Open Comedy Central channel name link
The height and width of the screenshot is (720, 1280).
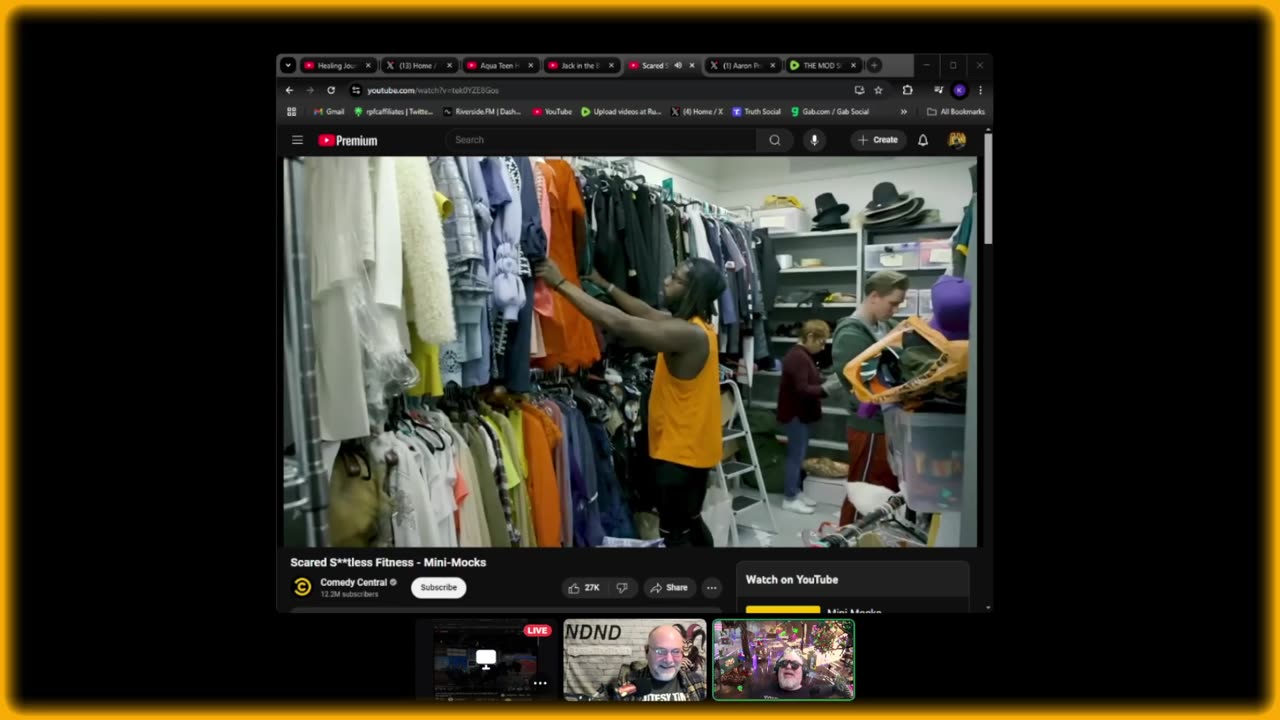click(353, 582)
